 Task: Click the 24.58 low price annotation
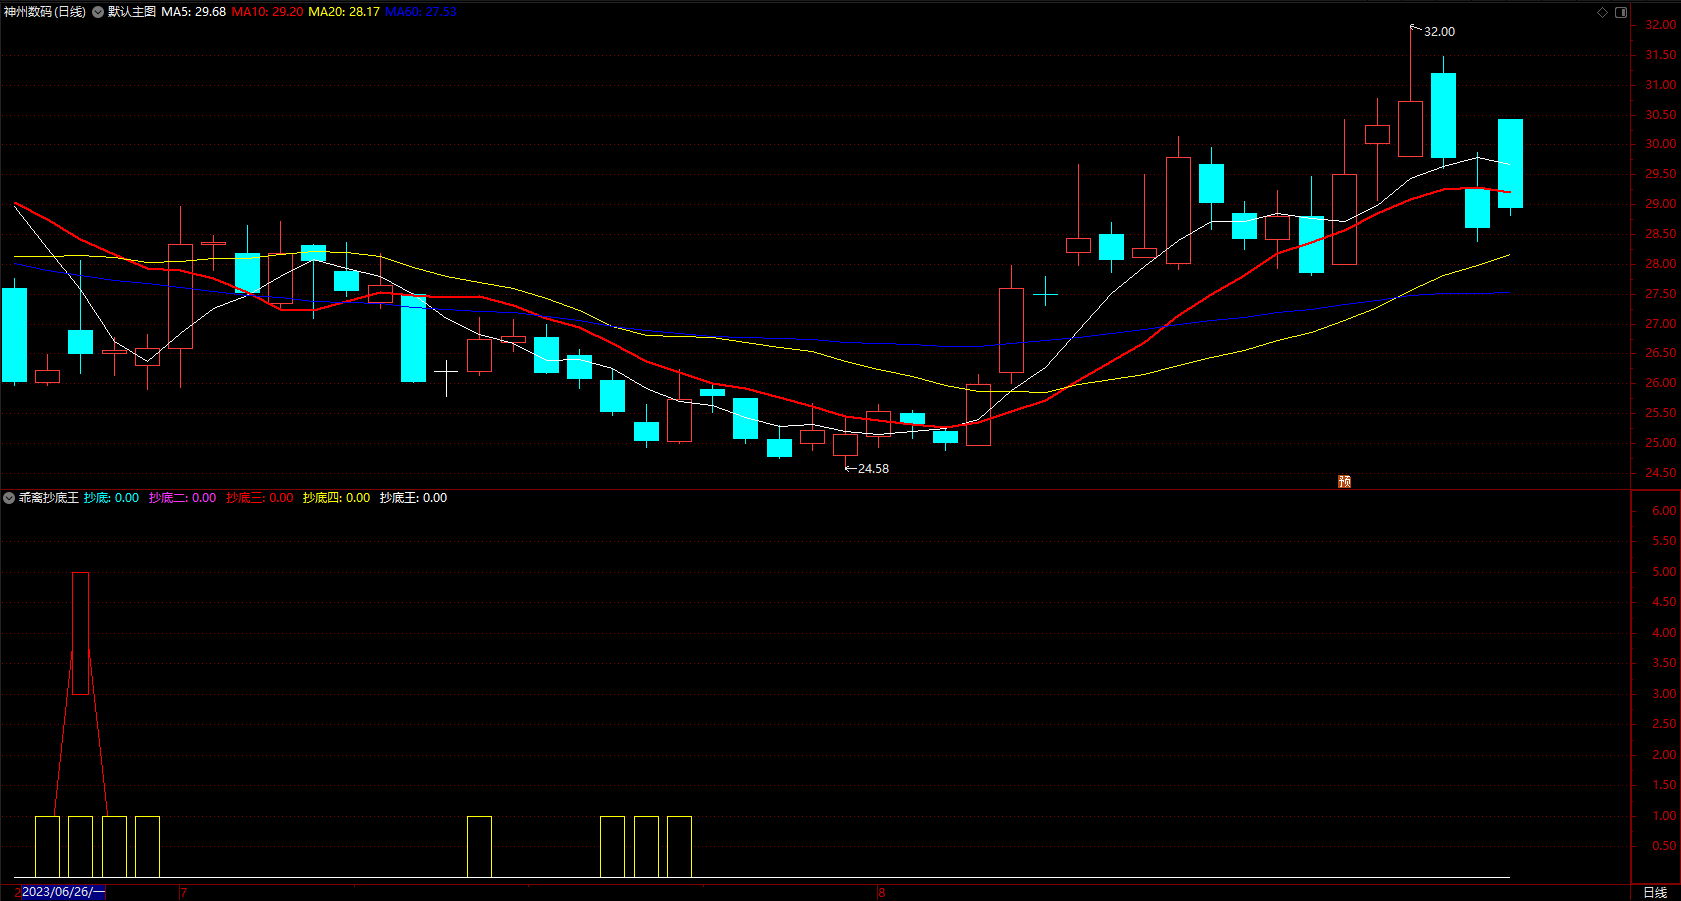[873, 469]
